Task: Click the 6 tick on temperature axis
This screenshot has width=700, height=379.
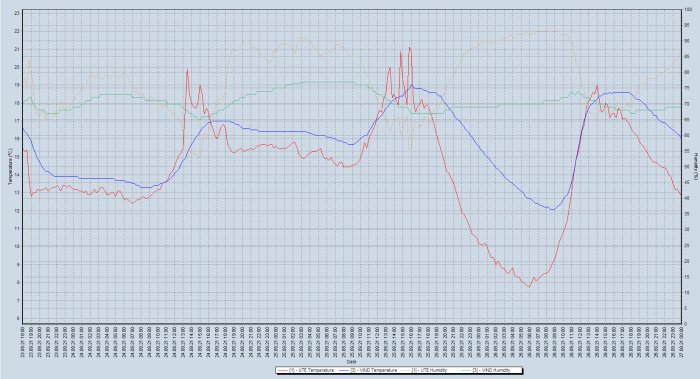Action: [x=18, y=318]
